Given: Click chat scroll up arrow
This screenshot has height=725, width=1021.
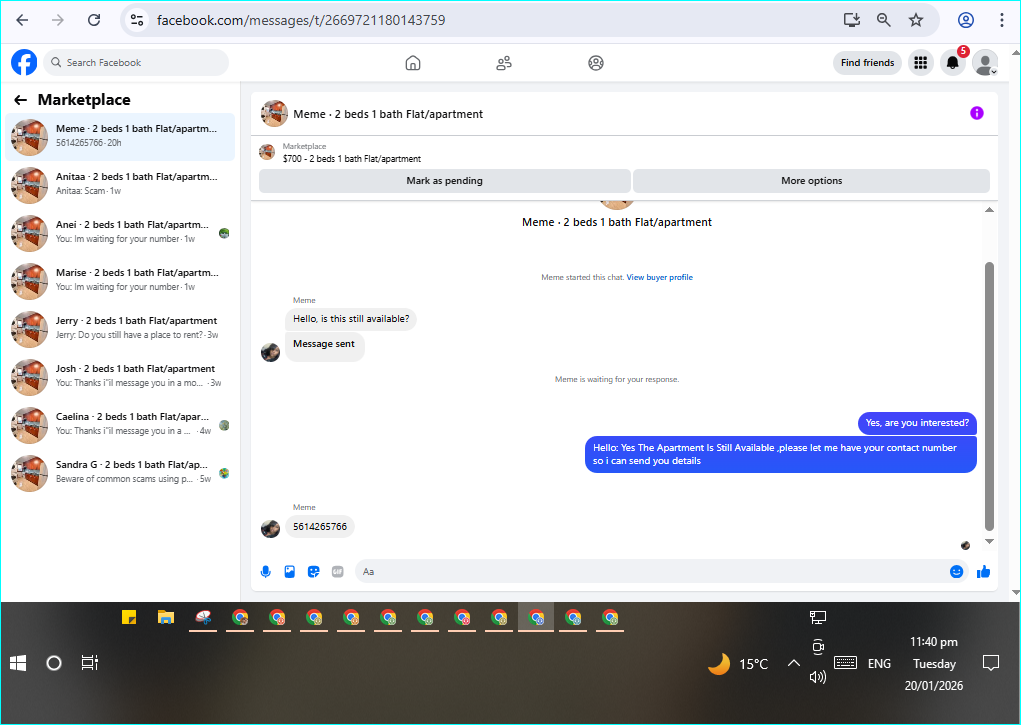Looking at the screenshot, I should 989,210.
